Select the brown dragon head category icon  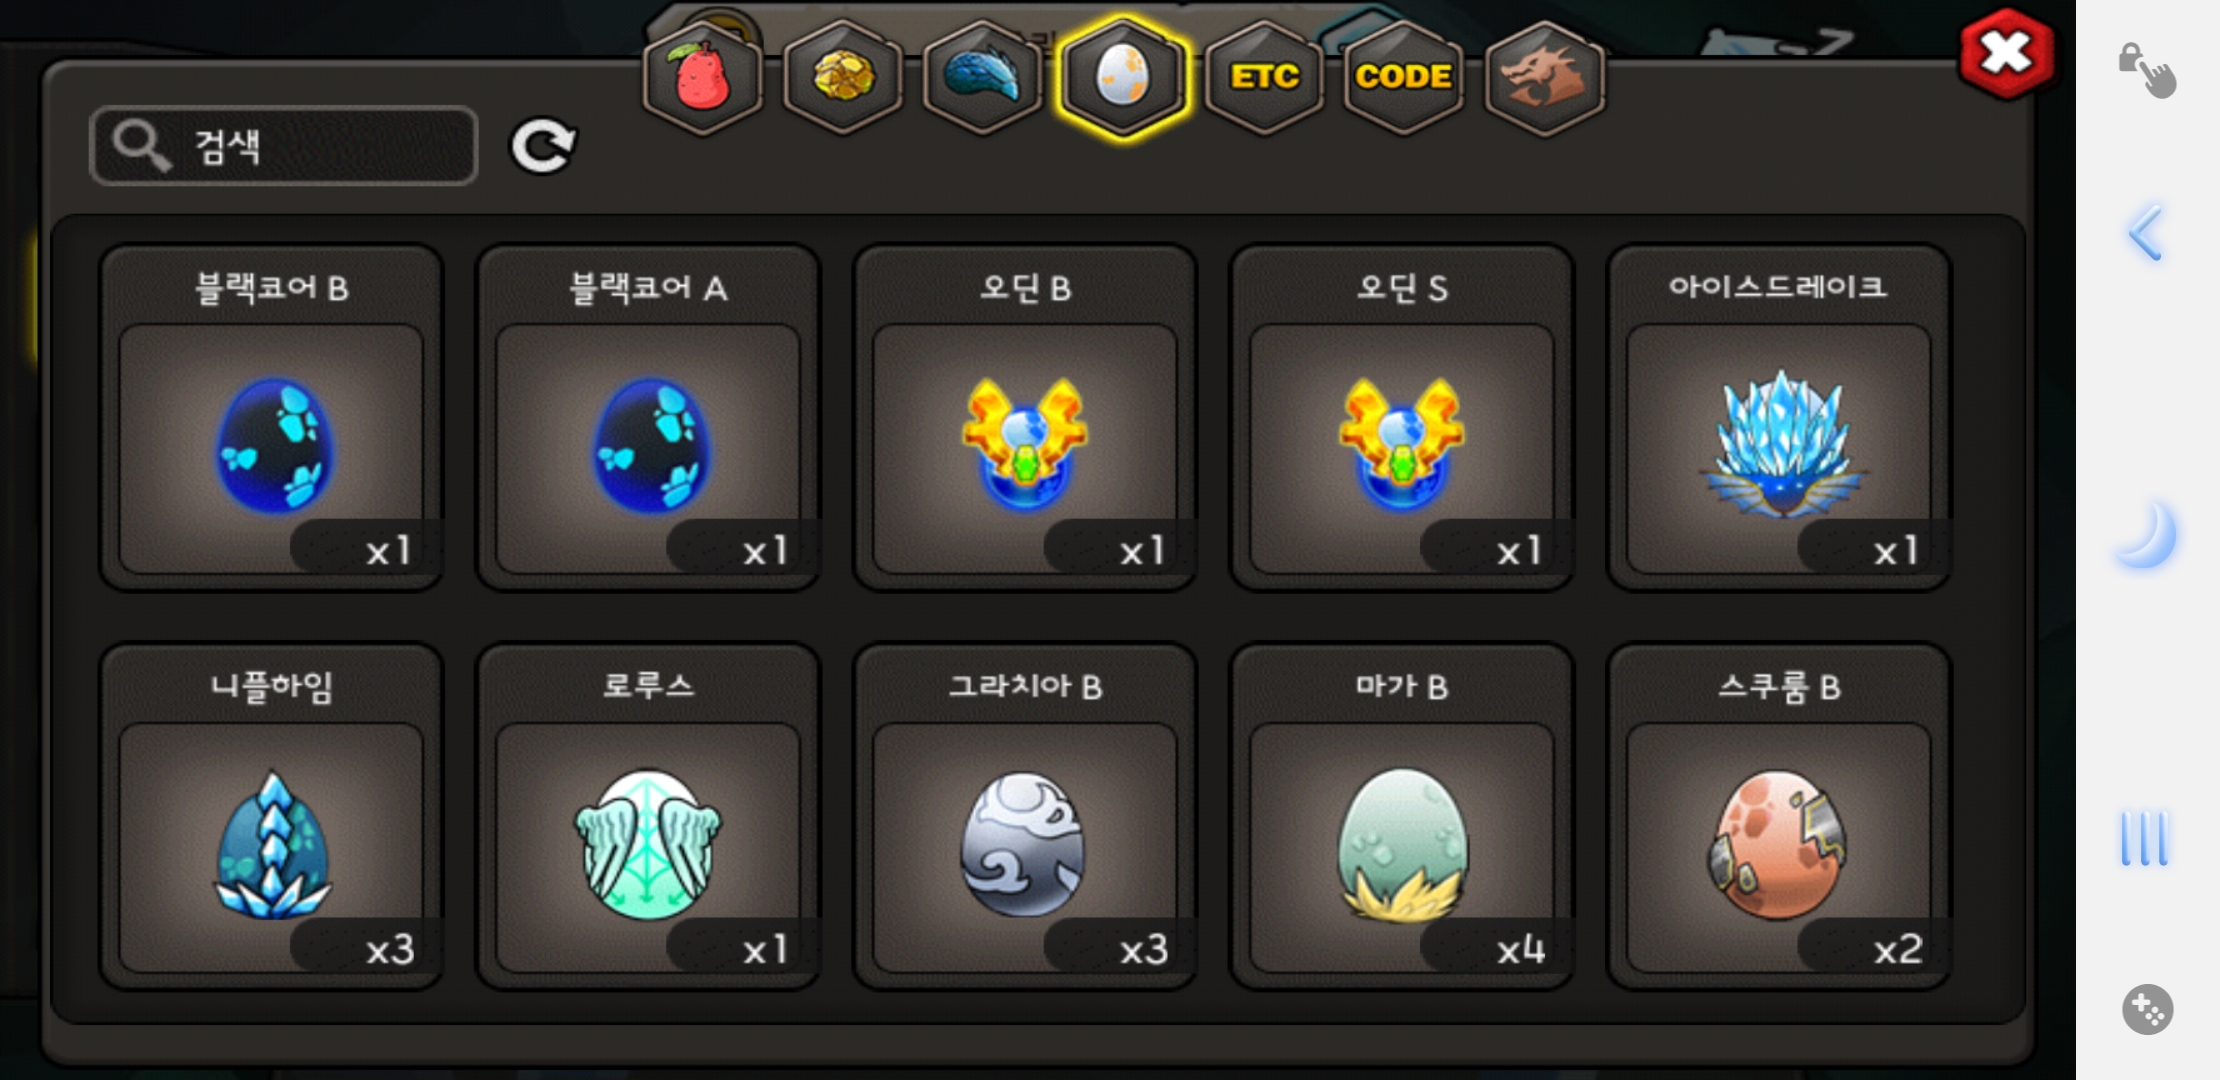coord(1545,78)
